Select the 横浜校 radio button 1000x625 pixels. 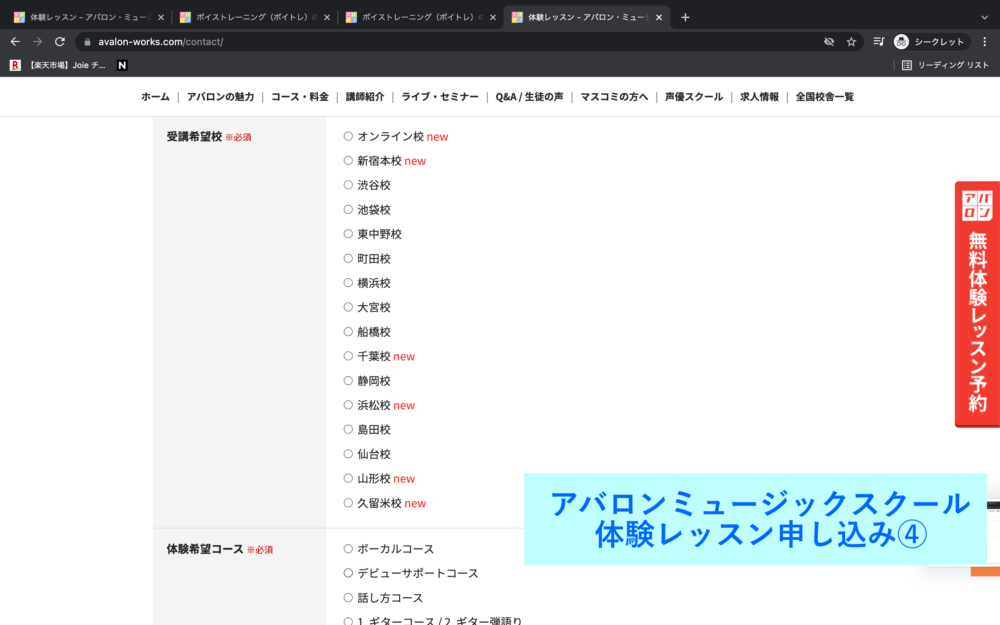(x=348, y=283)
